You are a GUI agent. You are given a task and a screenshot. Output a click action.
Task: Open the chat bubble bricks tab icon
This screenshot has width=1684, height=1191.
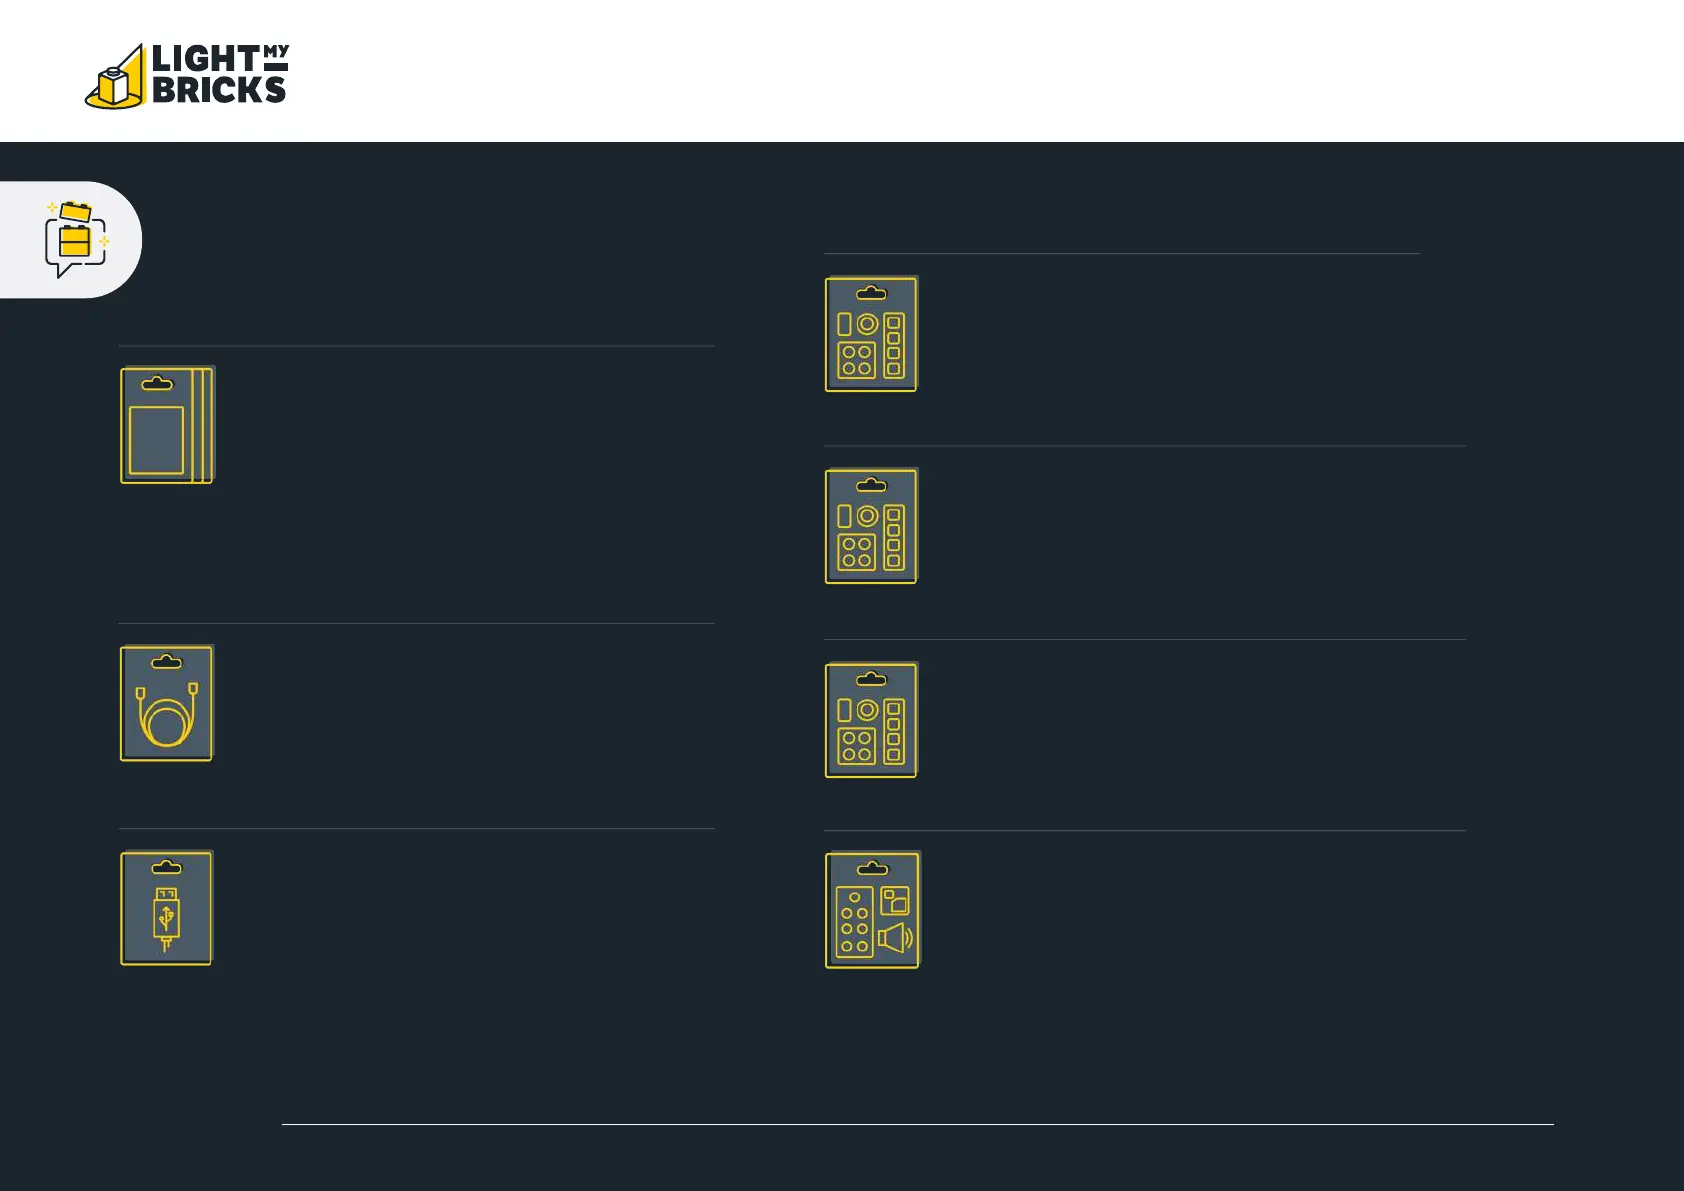click(x=76, y=240)
